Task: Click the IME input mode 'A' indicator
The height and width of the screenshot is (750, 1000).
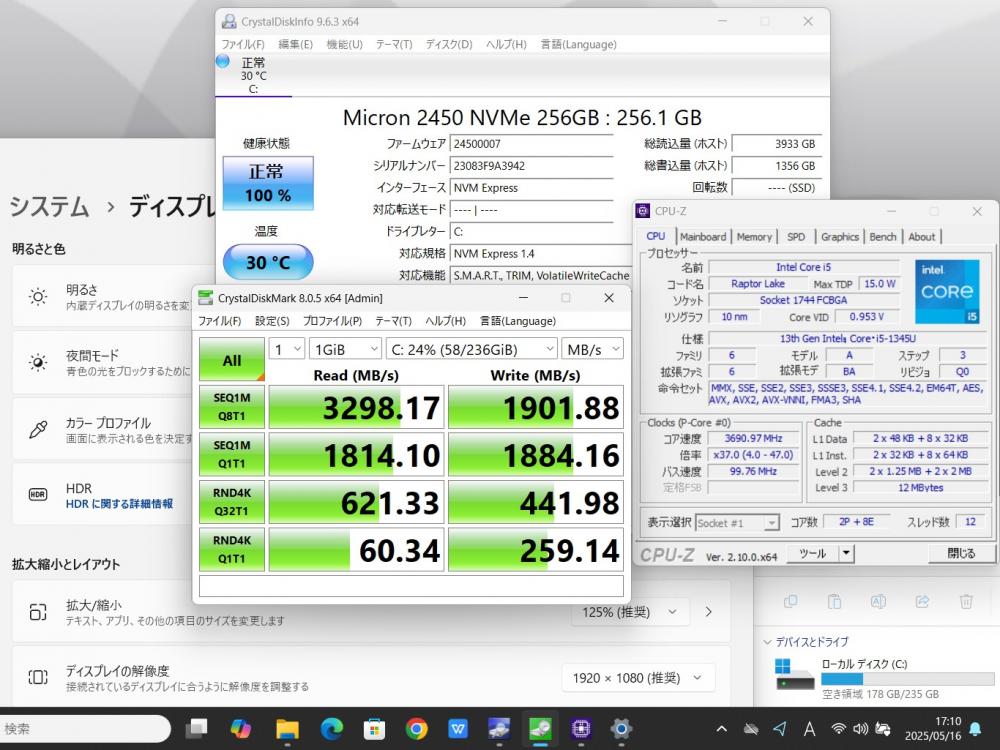Action: (809, 728)
